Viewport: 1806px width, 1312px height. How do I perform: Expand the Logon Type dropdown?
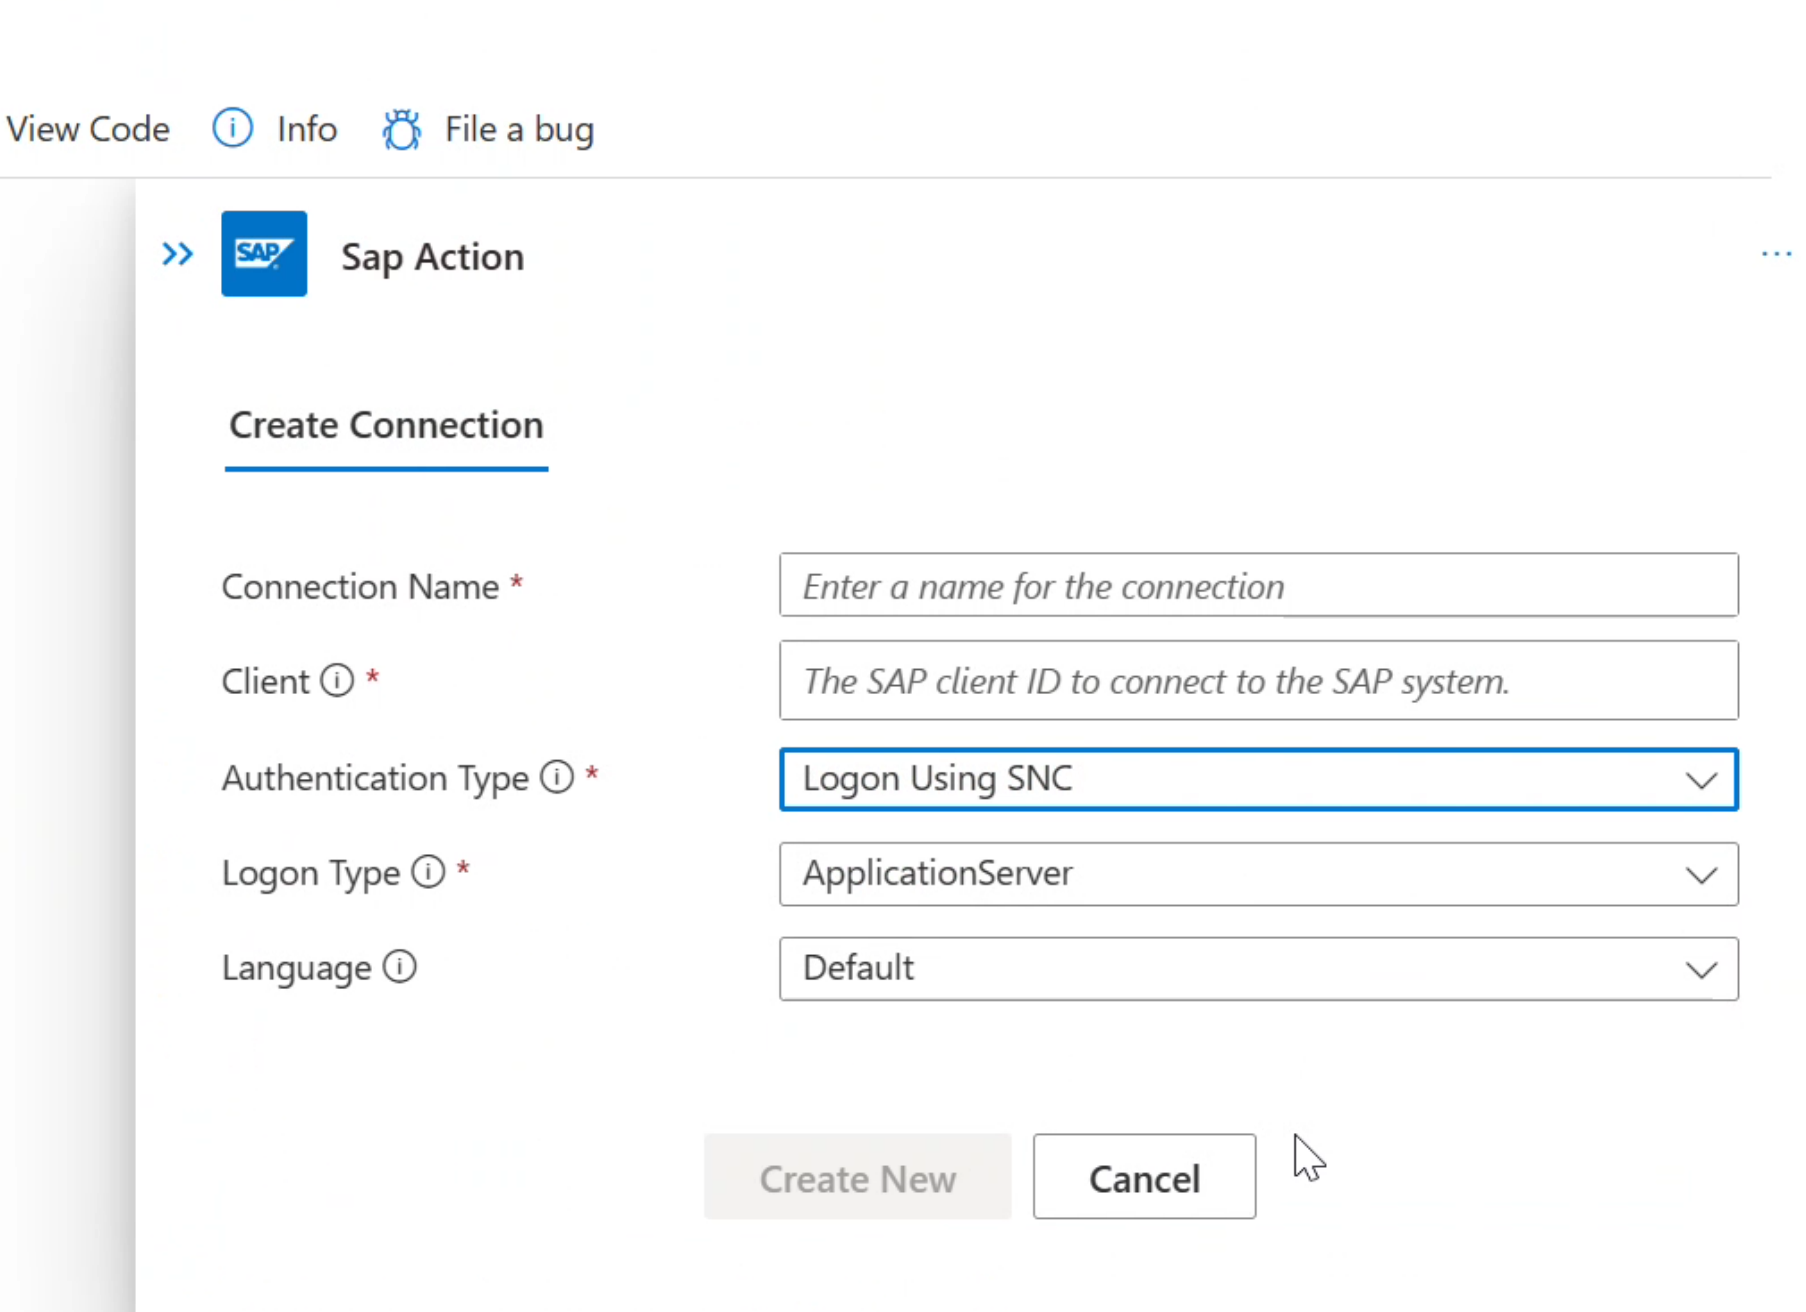(1701, 874)
